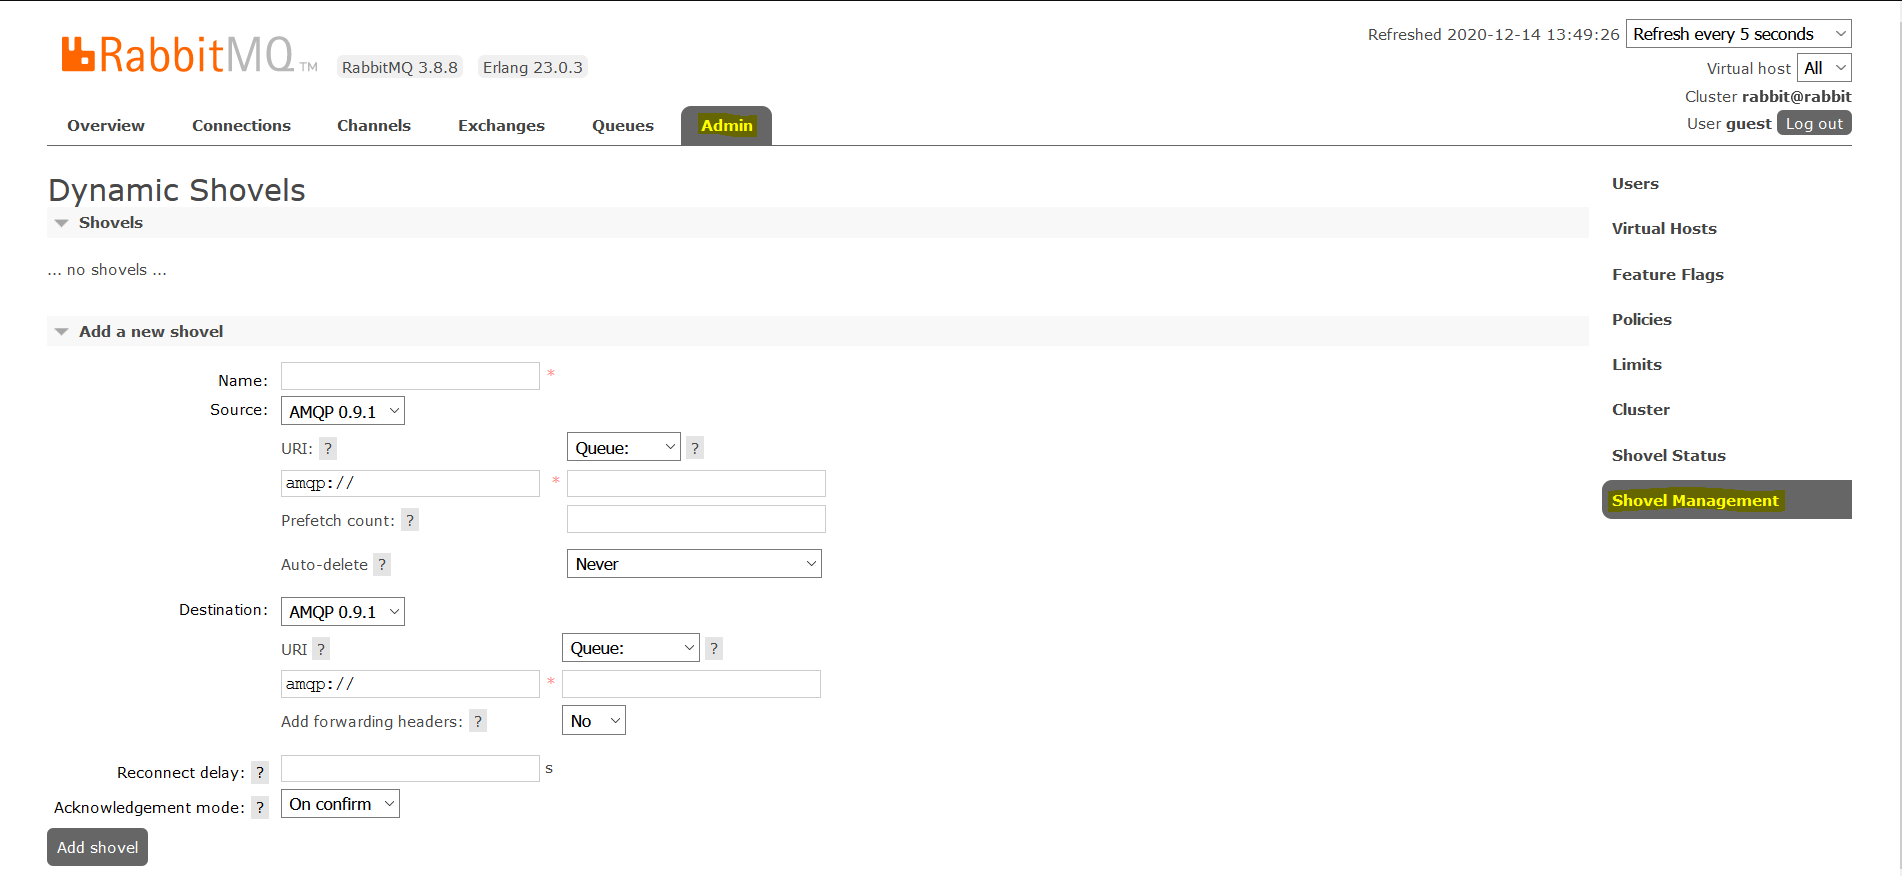Open the Auto-delete Never dropdown
Image resolution: width=1902 pixels, height=876 pixels.
tap(694, 564)
